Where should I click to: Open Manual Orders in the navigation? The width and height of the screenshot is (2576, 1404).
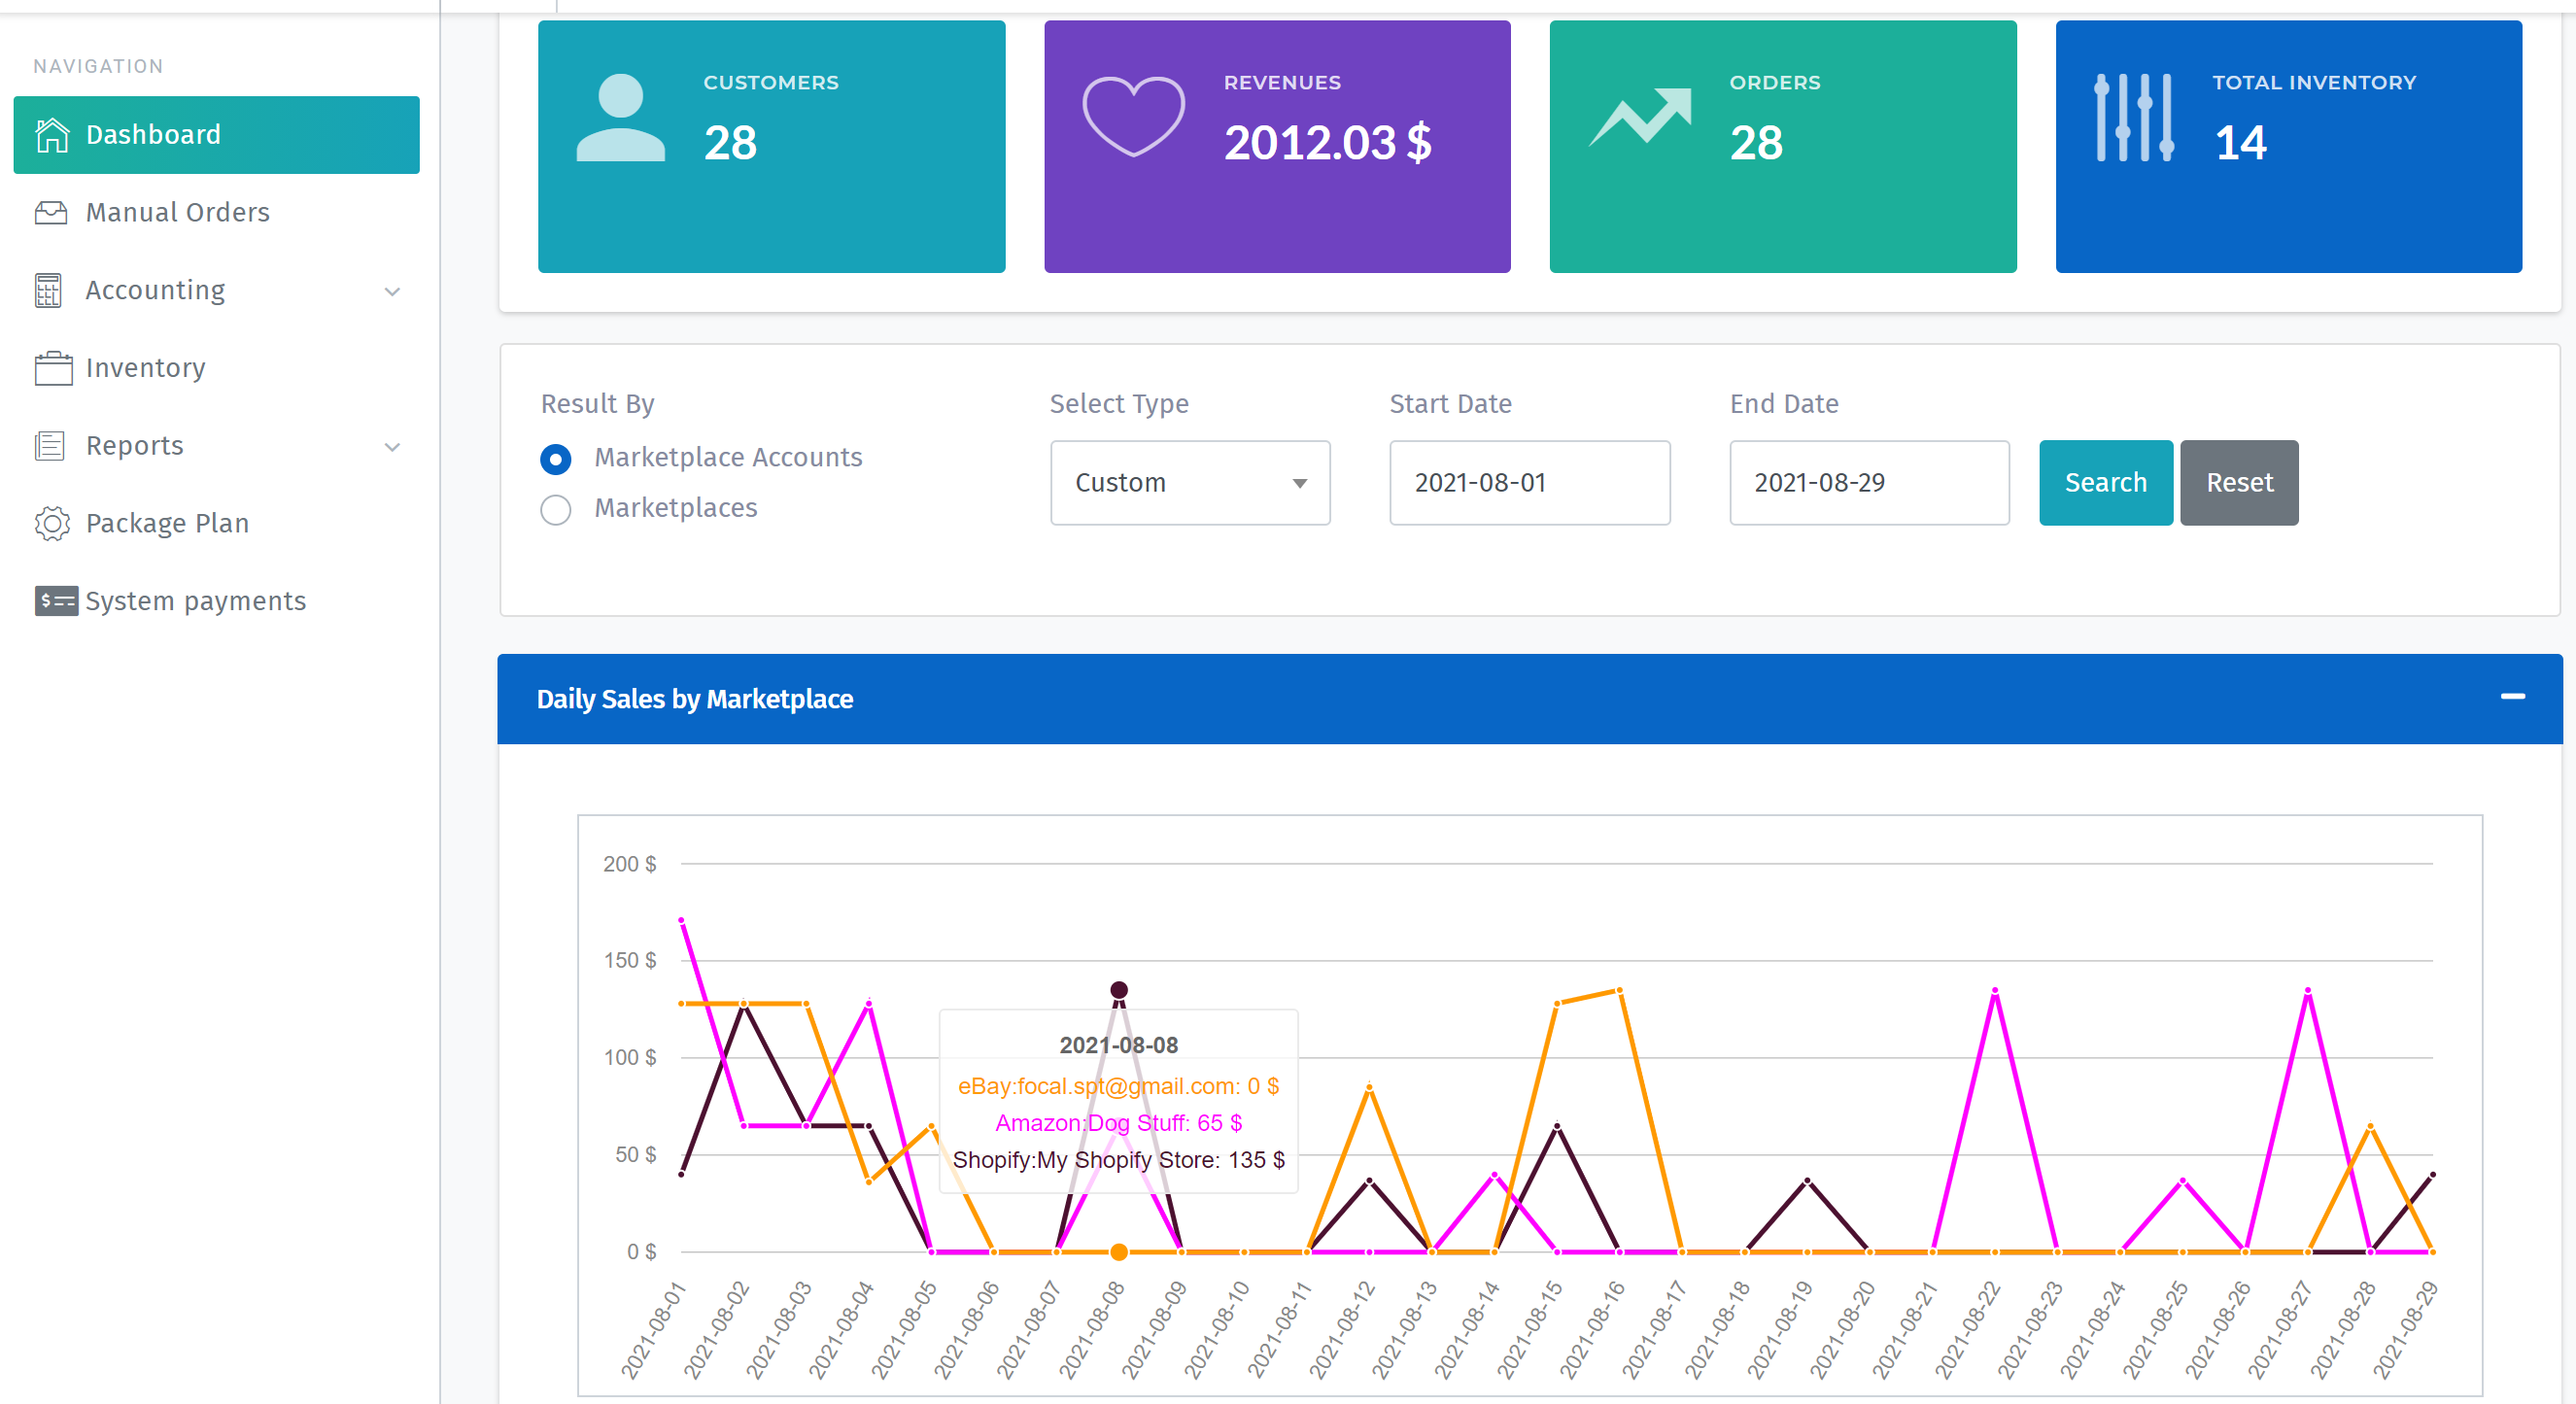[178, 212]
